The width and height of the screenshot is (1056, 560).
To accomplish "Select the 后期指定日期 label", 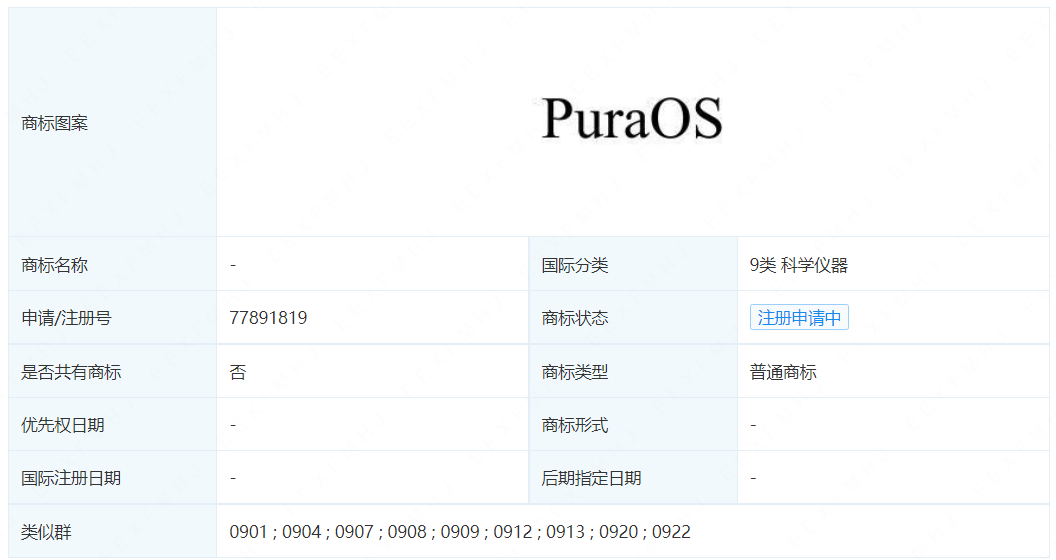I will coord(591,479).
